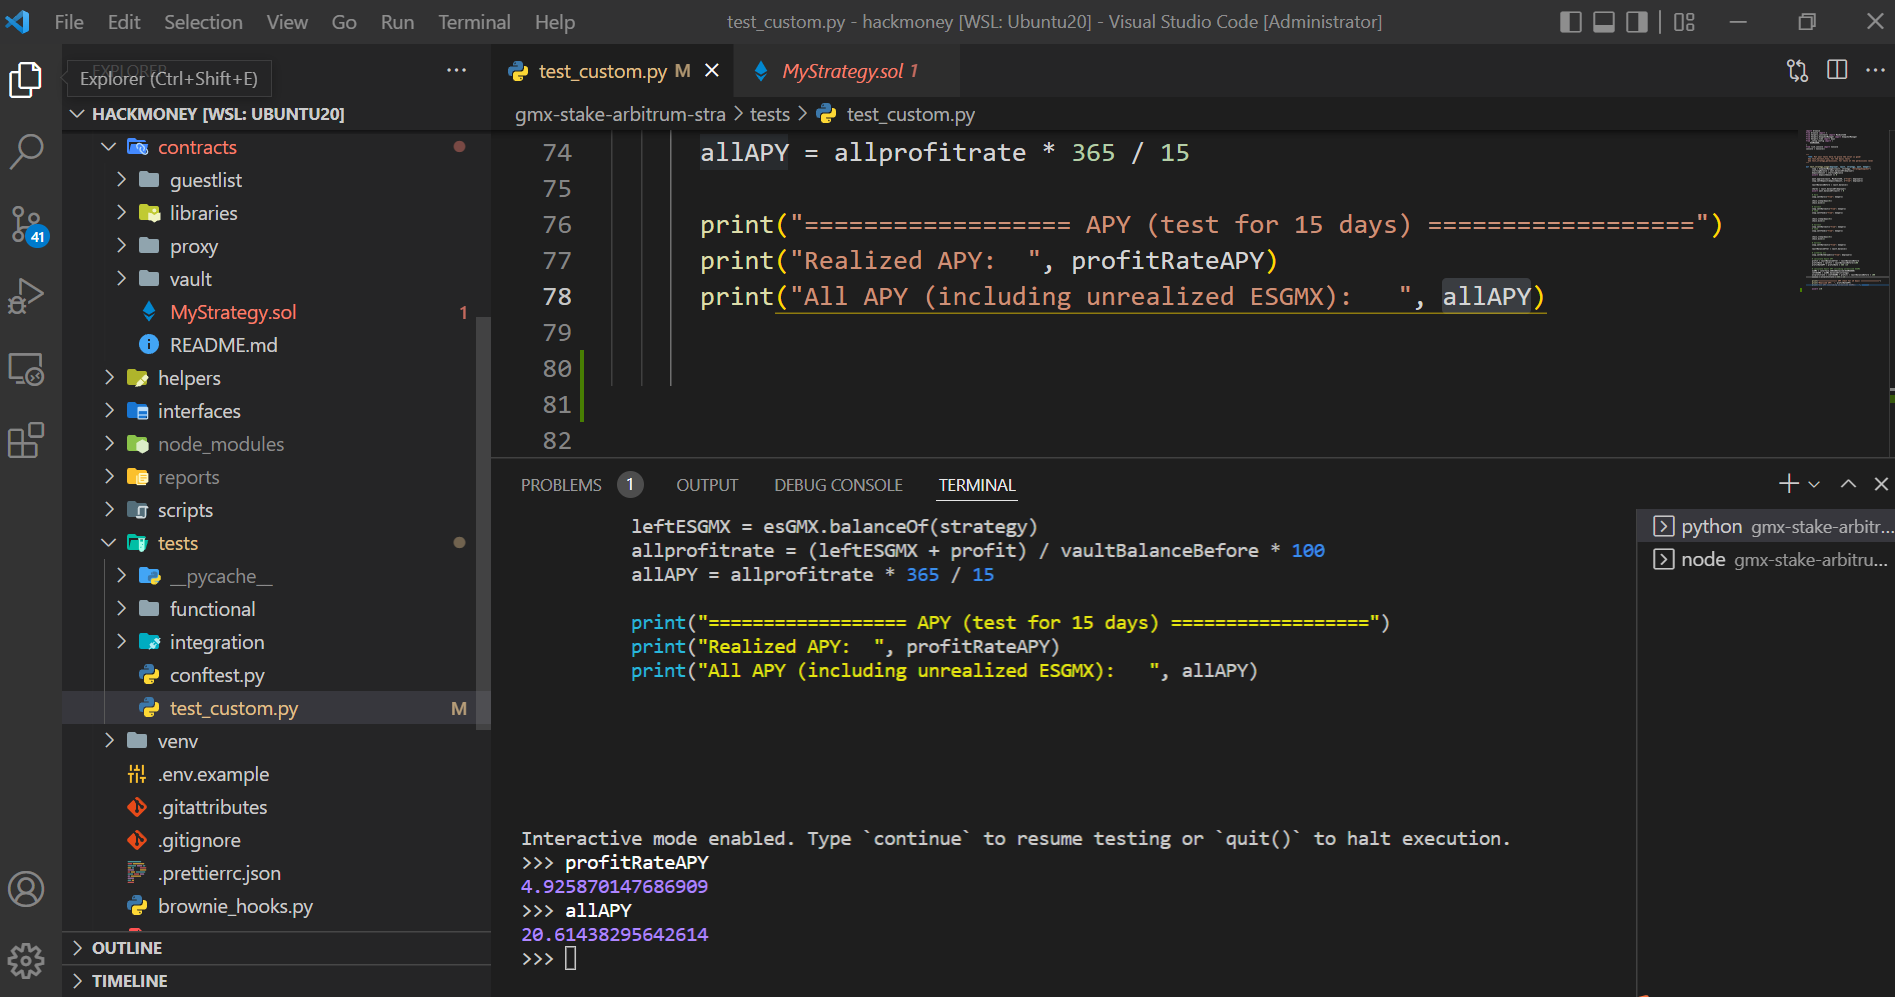
Task: Switch to the MyStrategy.sol editor tab
Action: [845, 71]
